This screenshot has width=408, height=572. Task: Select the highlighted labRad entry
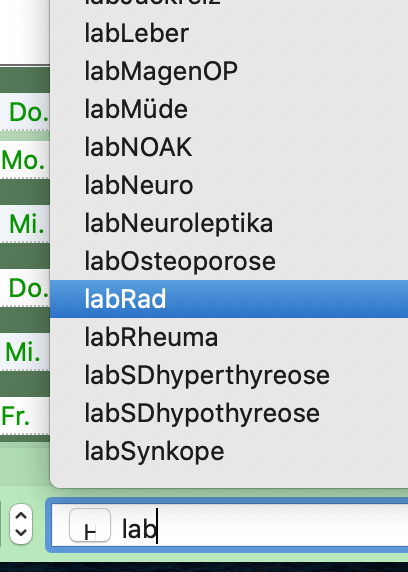(229, 299)
